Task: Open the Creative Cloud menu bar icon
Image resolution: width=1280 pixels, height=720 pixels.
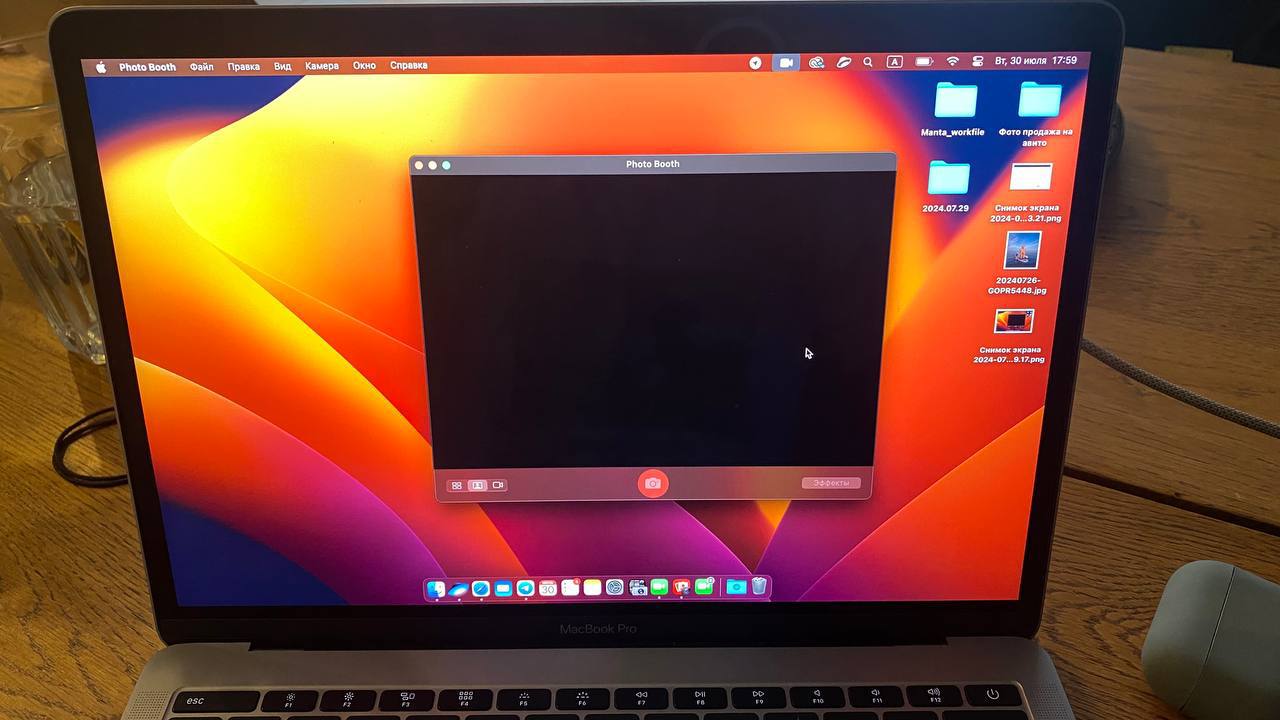Action: pyautogui.click(x=817, y=62)
